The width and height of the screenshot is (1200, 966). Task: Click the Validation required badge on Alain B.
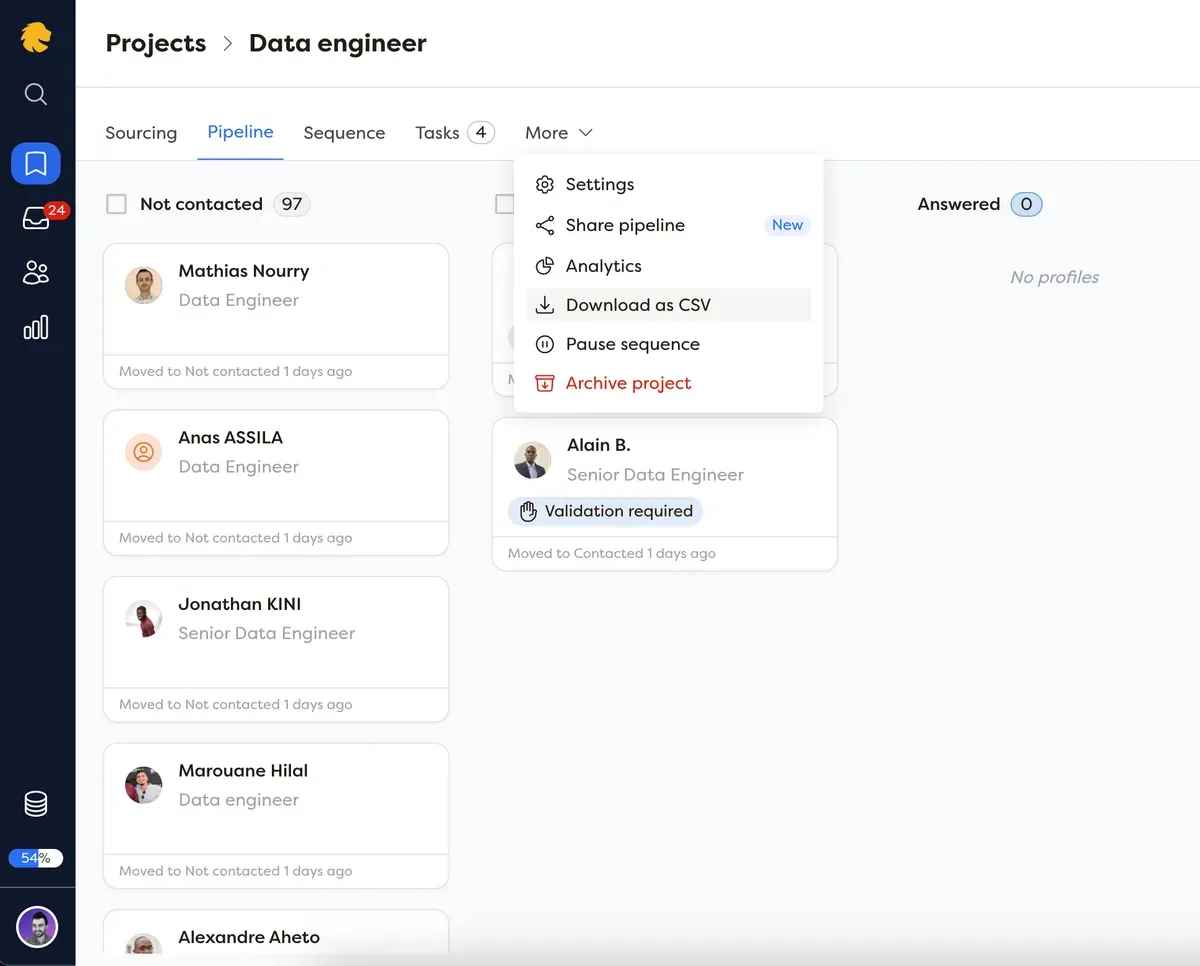point(606,511)
